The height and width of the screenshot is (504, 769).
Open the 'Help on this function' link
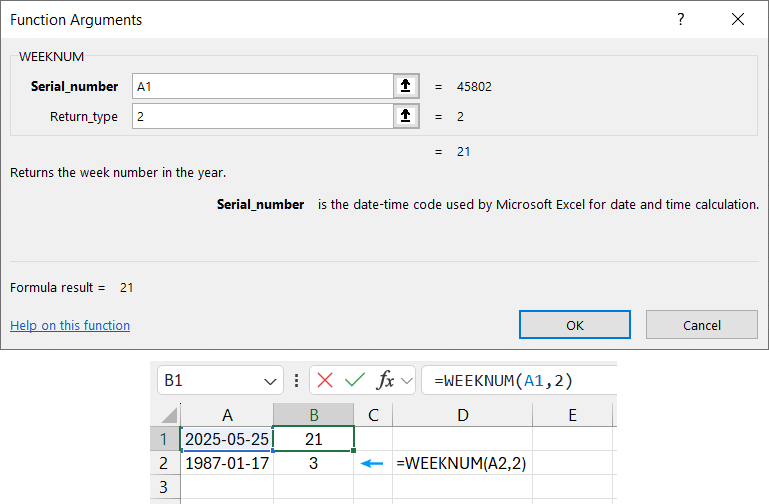[x=70, y=325]
